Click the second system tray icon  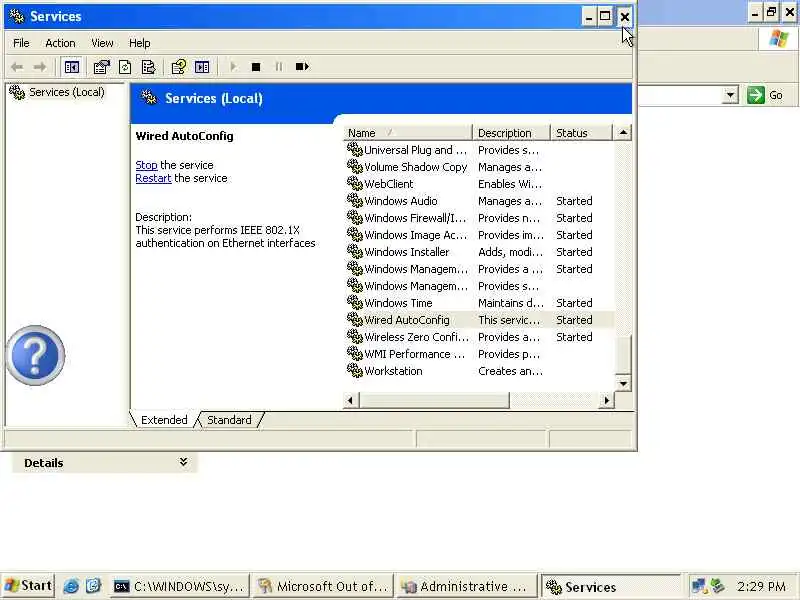[x=718, y=586]
